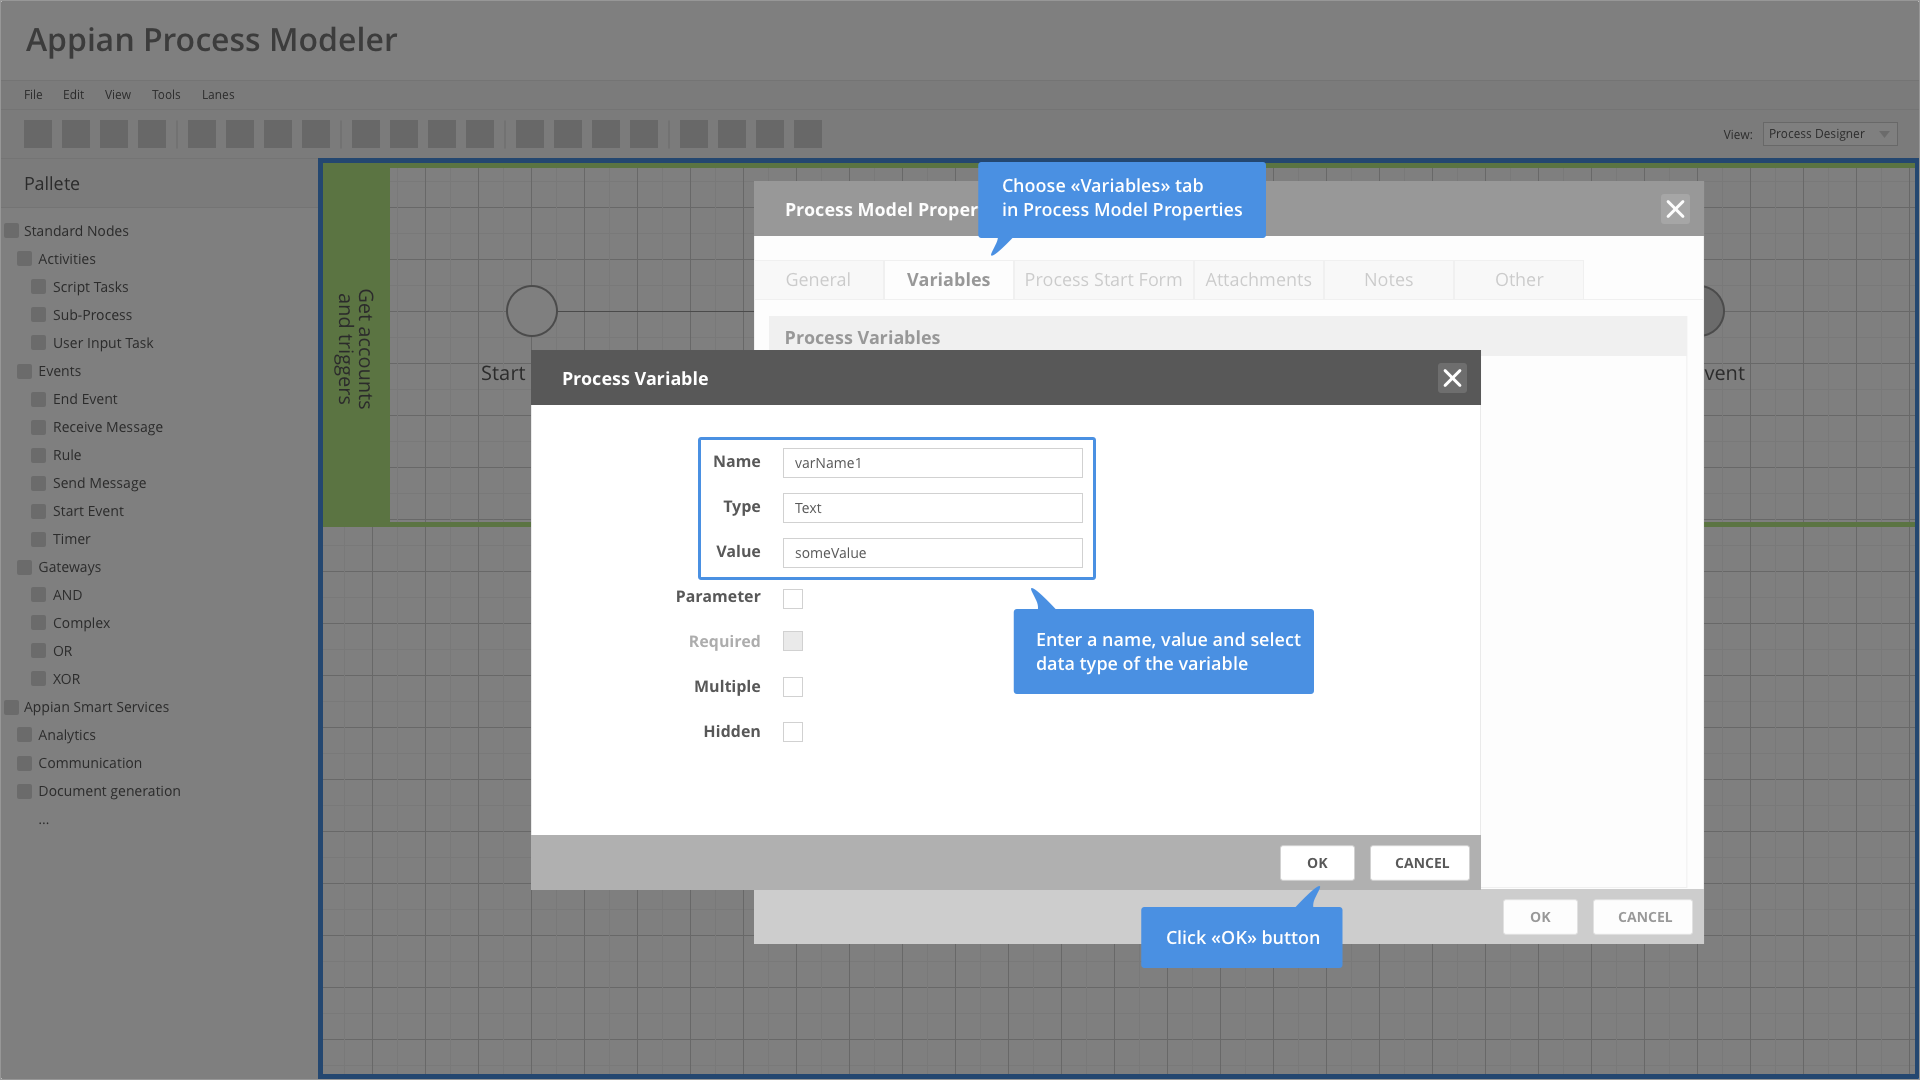
Task: Open the Tools menu
Action: click(x=166, y=95)
